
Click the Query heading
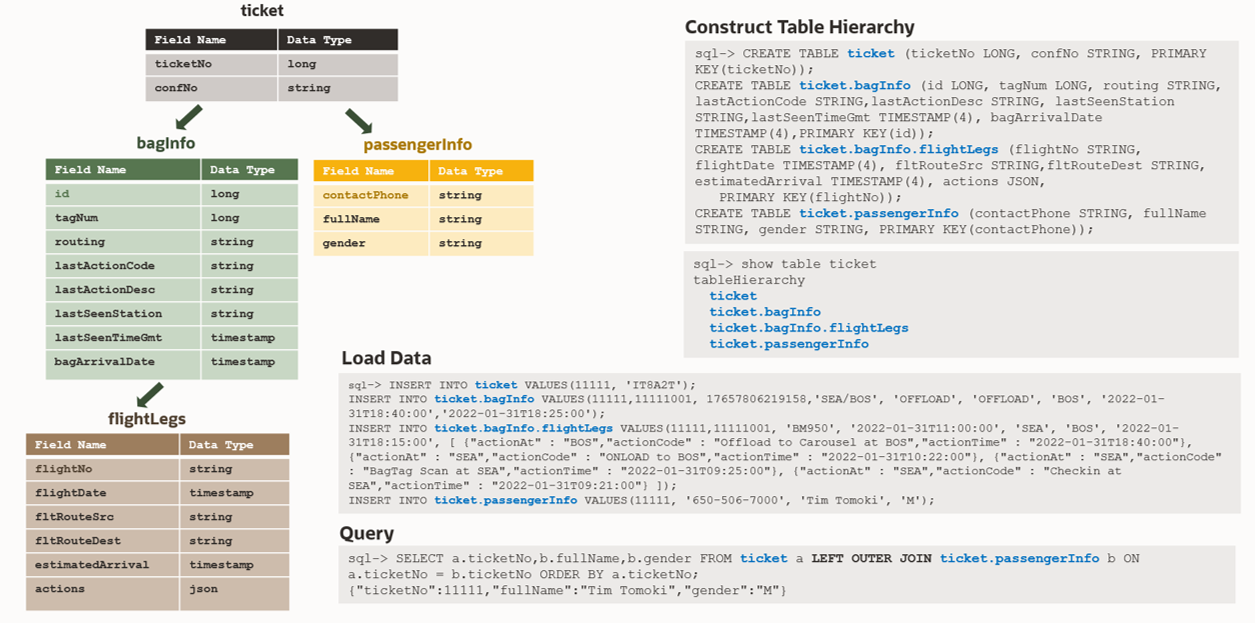coord(367,533)
